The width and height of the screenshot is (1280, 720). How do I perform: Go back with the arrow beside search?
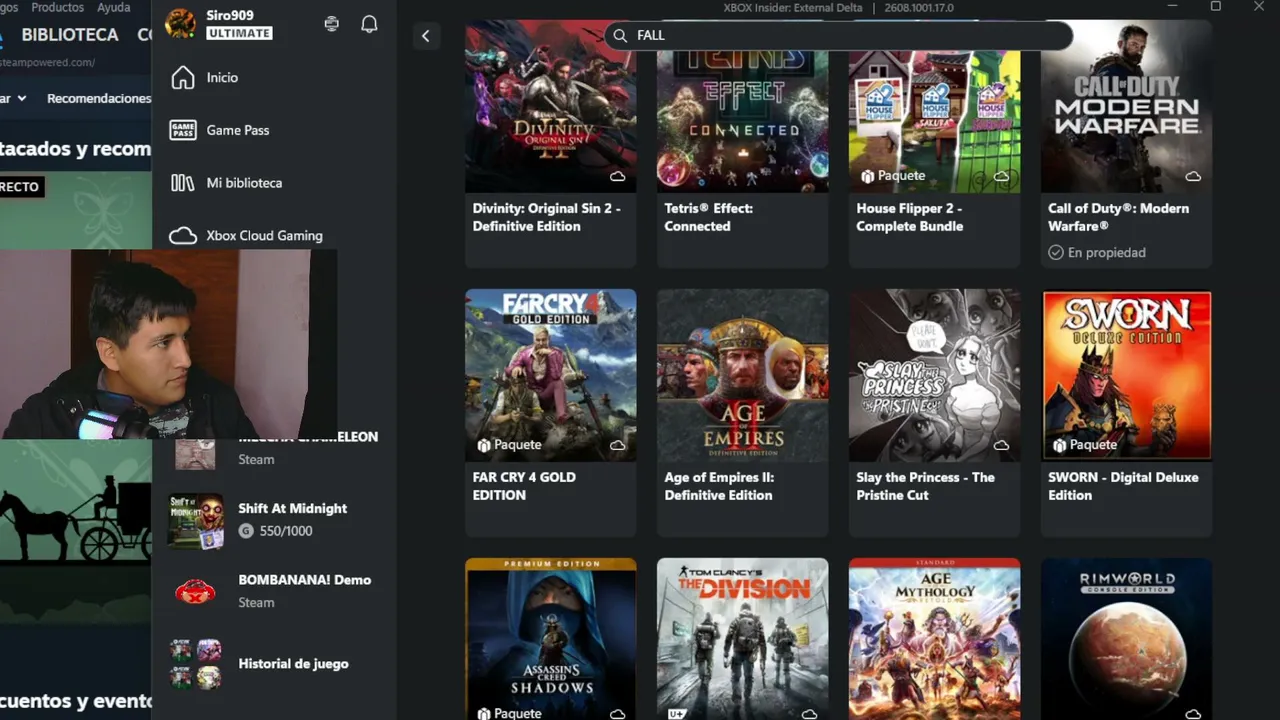(x=425, y=36)
